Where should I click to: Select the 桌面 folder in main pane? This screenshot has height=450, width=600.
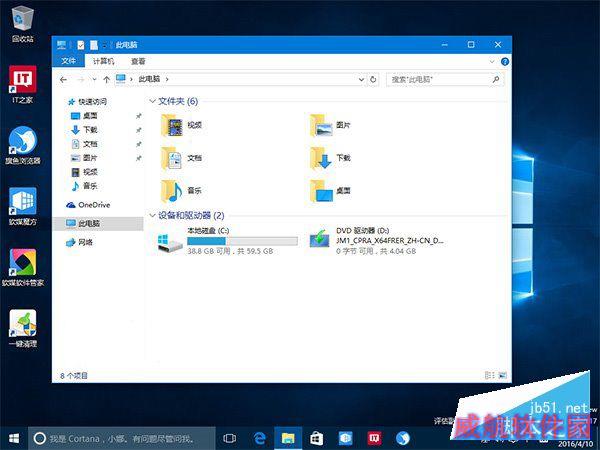[330, 191]
